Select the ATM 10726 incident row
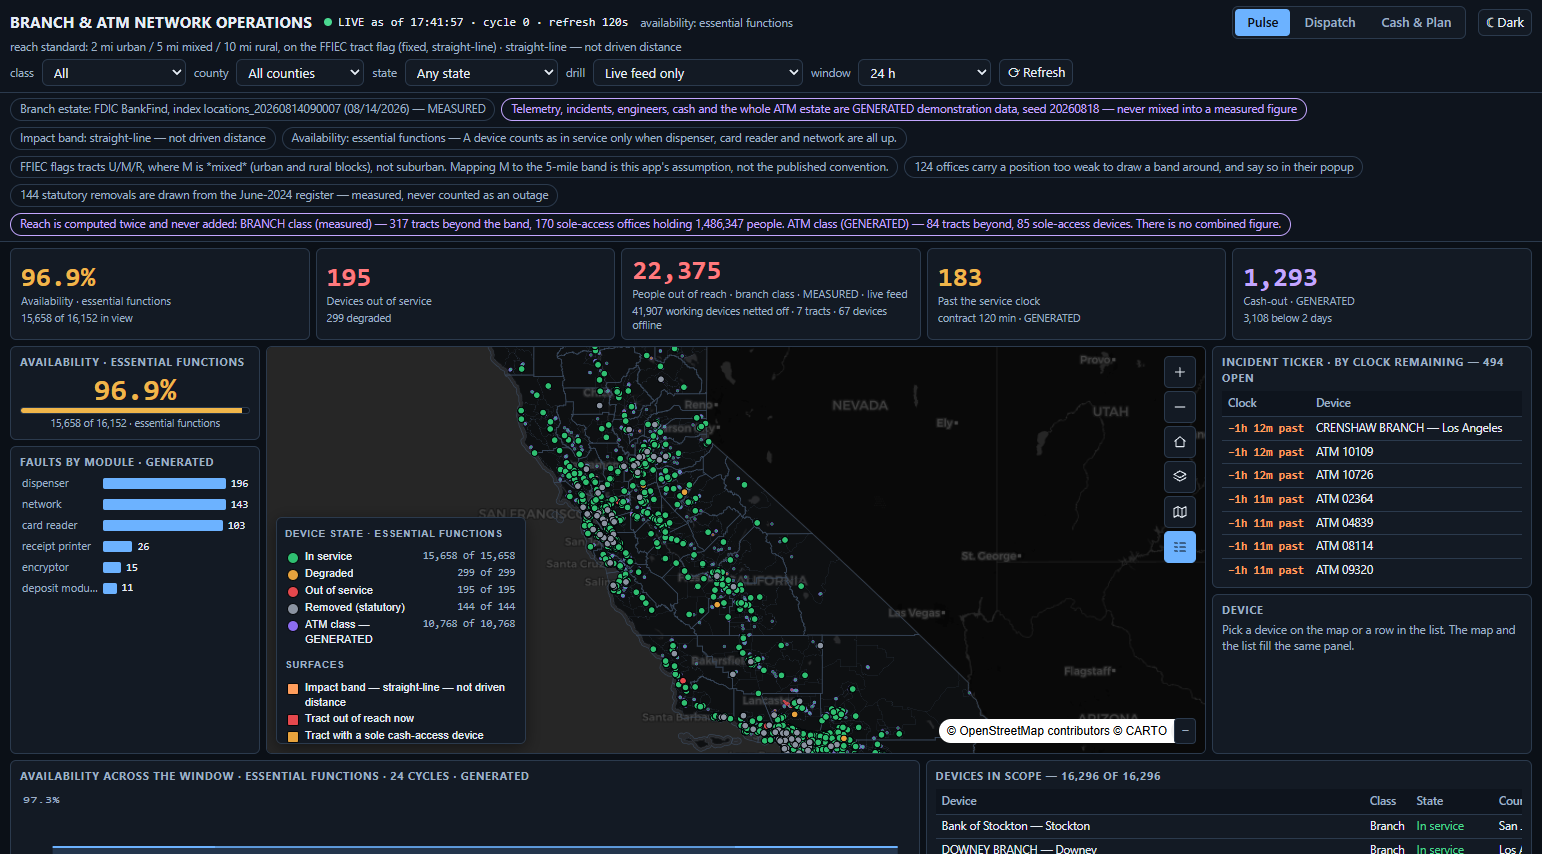 1372,475
